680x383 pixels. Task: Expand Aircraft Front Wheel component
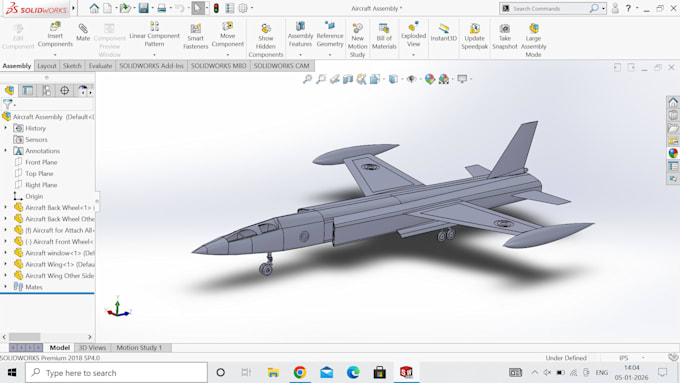pos(6,241)
